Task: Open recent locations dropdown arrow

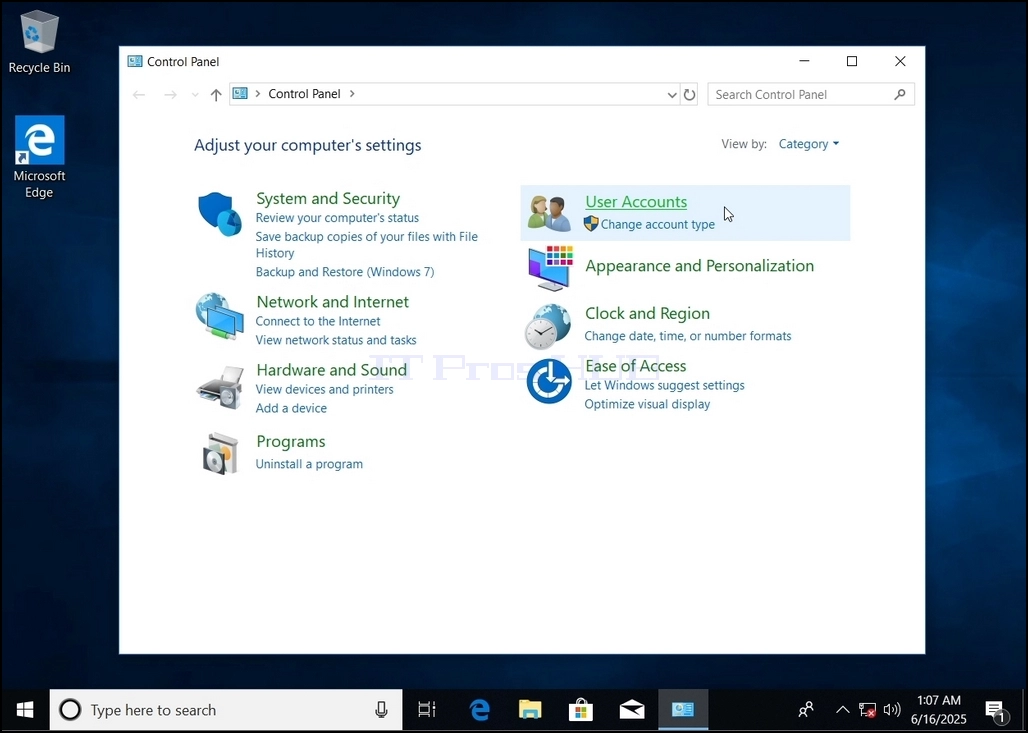Action: point(195,95)
